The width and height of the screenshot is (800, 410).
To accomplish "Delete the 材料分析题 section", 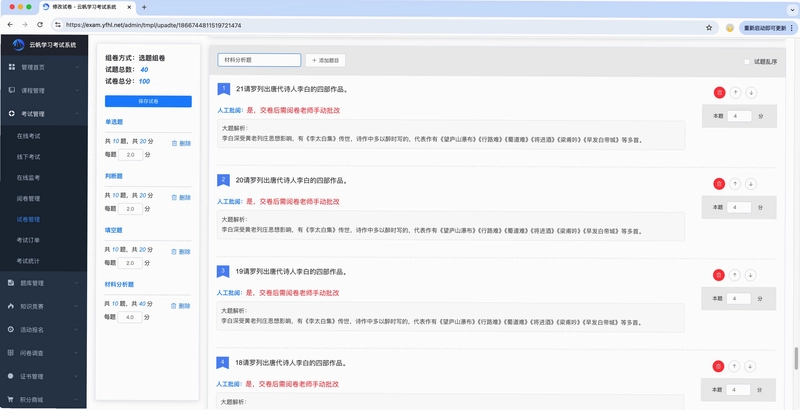I will point(181,306).
